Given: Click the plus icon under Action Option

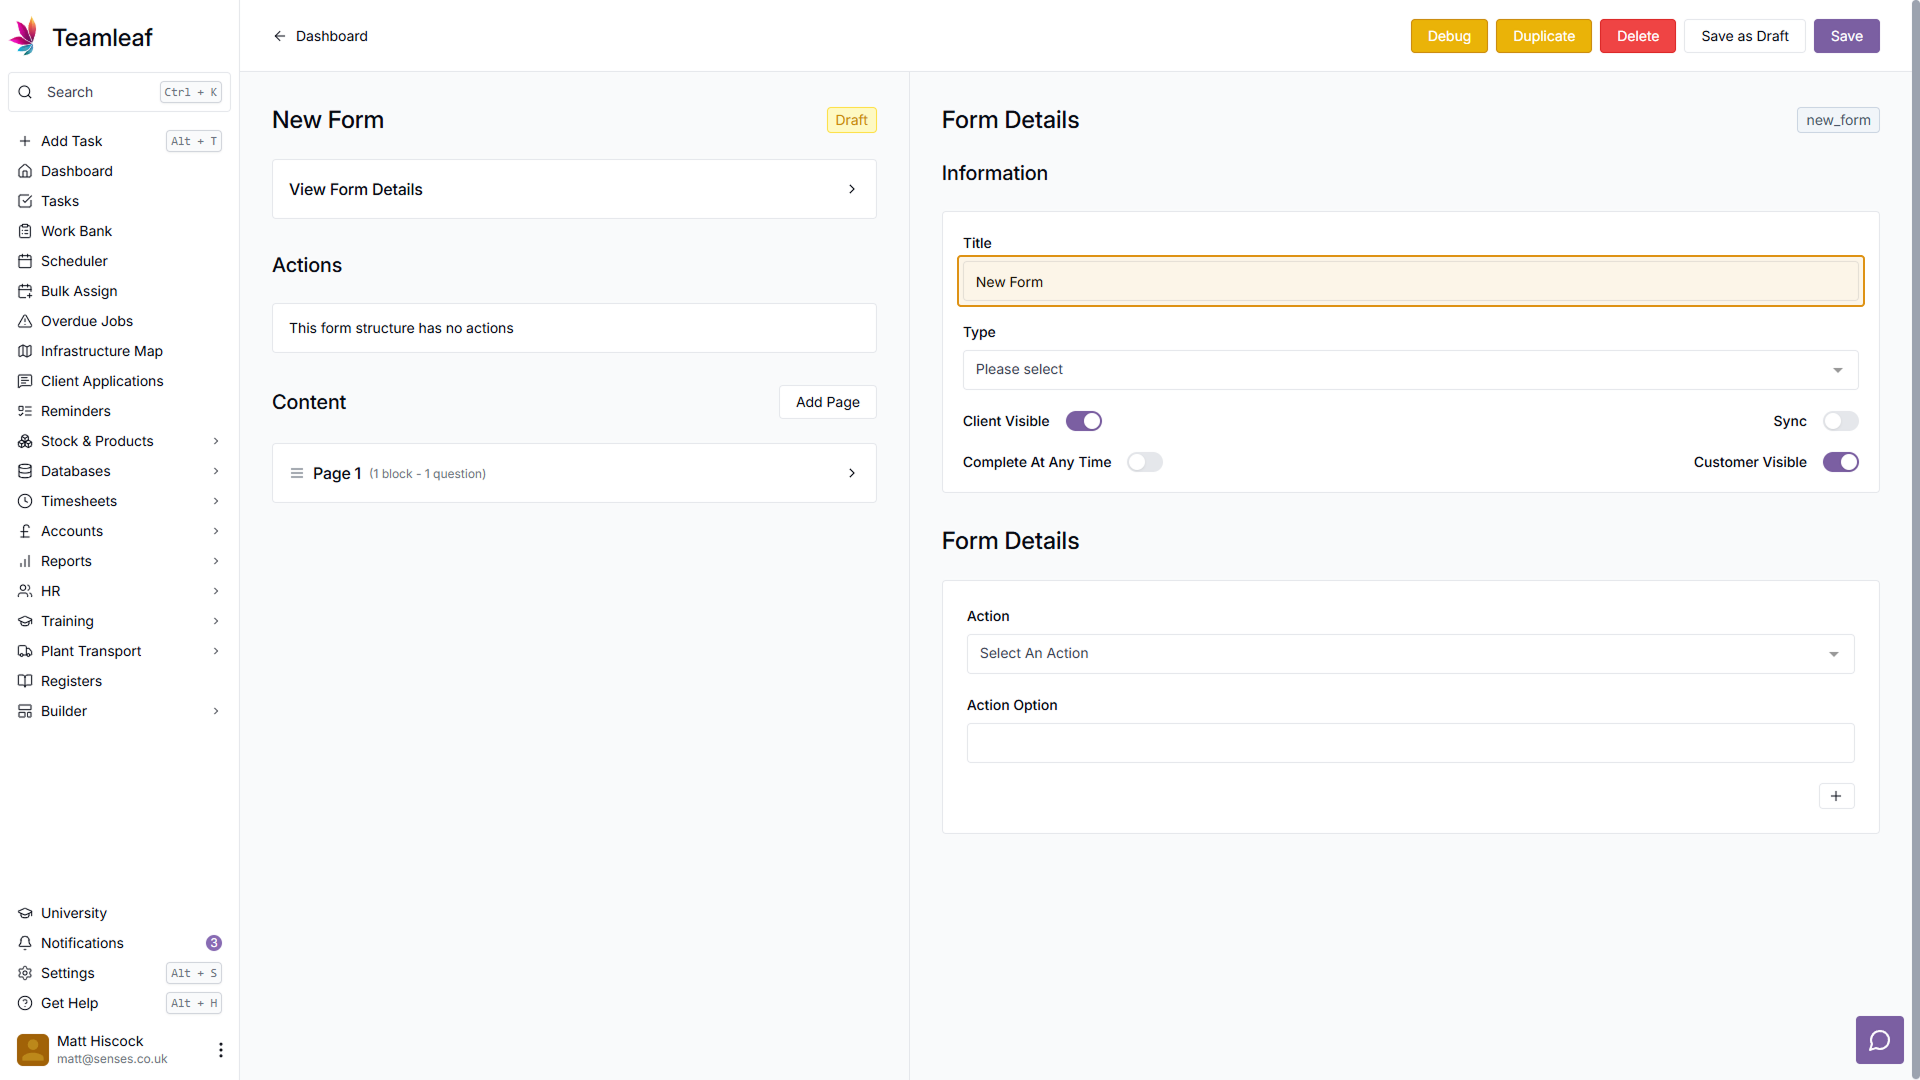Looking at the screenshot, I should click(1836, 796).
